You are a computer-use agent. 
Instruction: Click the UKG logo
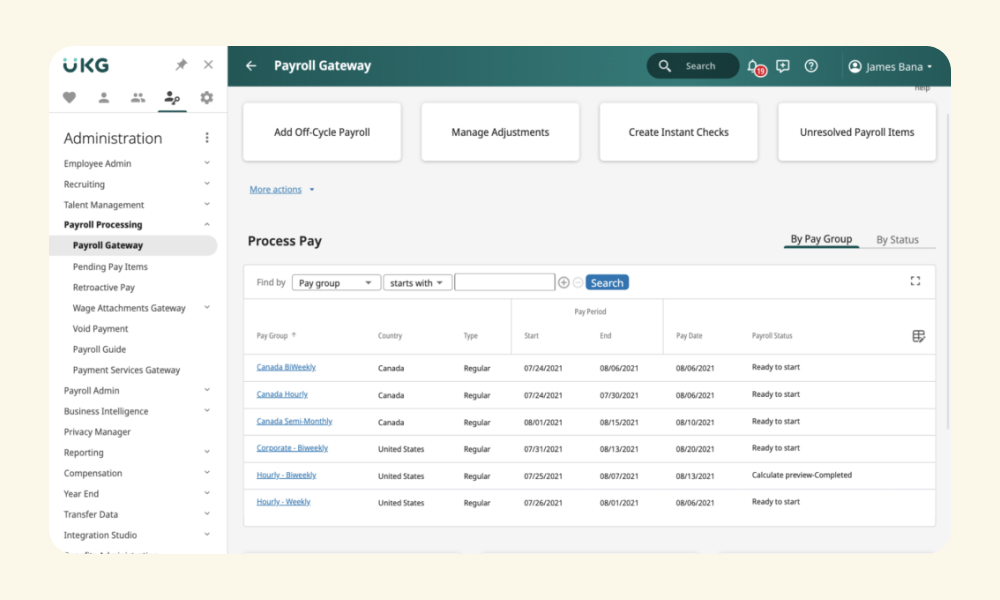[x=86, y=65]
